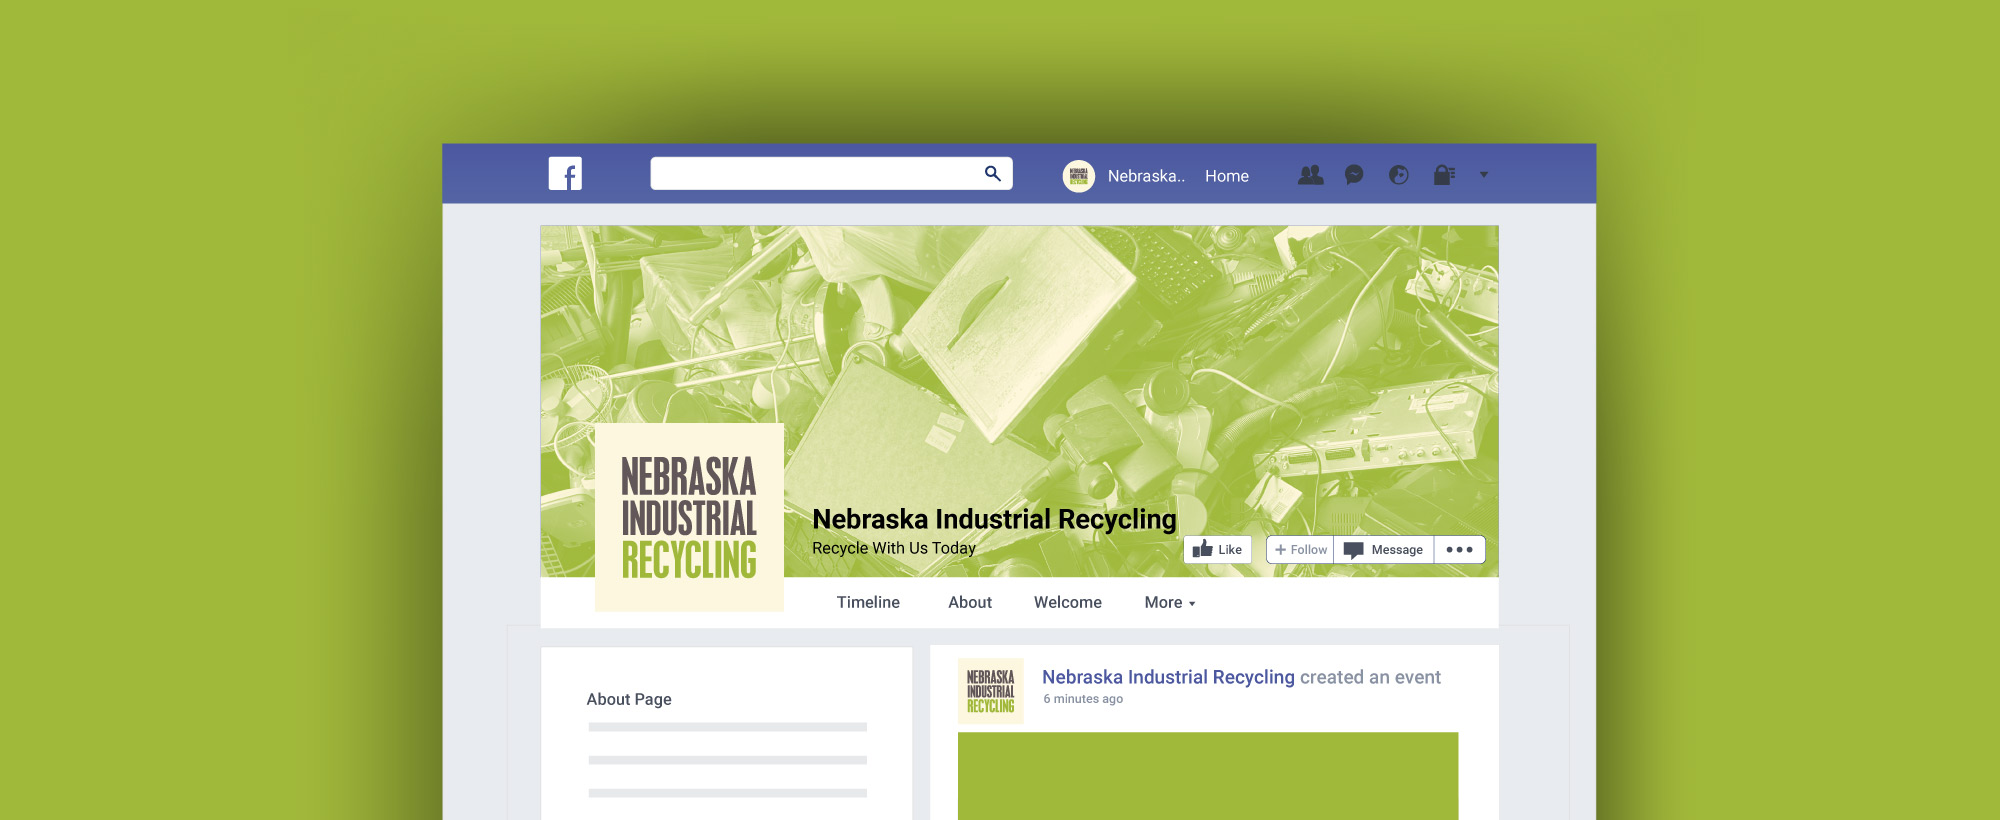Open the three-dots more actions button

[1459, 550]
